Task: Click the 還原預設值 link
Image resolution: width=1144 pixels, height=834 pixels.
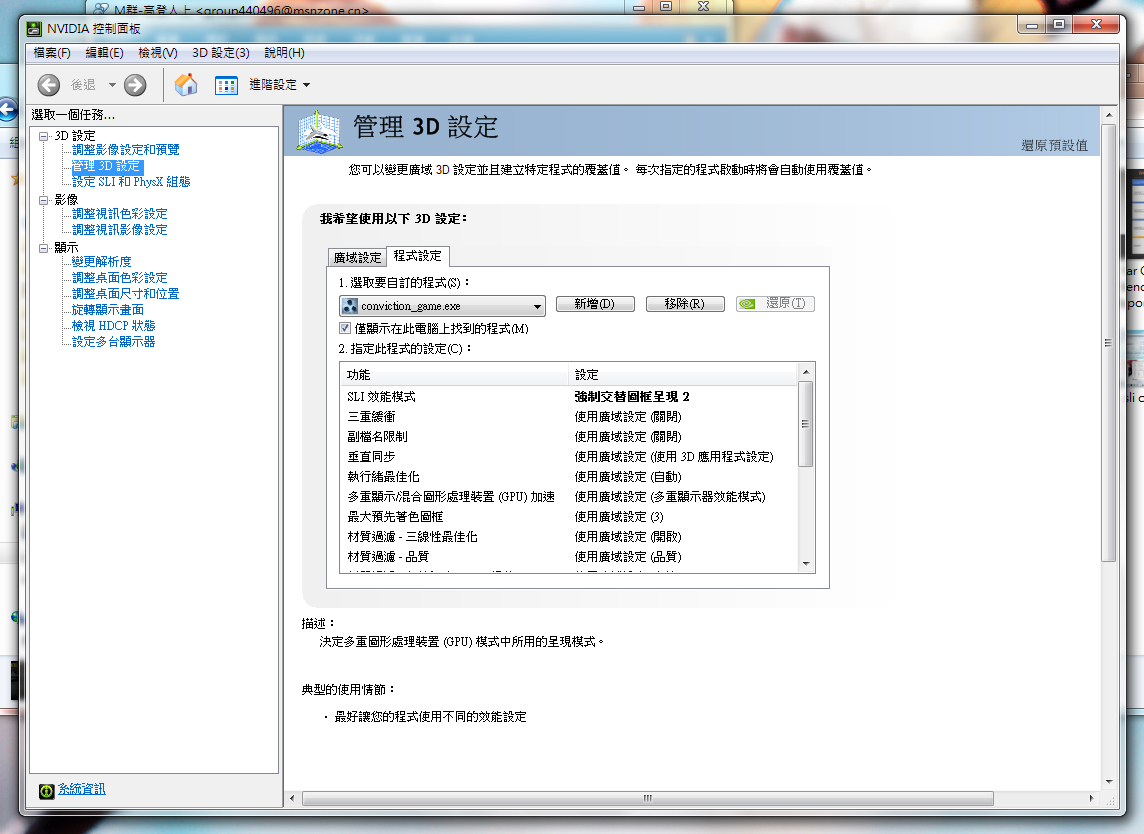Action: pos(1054,145)
